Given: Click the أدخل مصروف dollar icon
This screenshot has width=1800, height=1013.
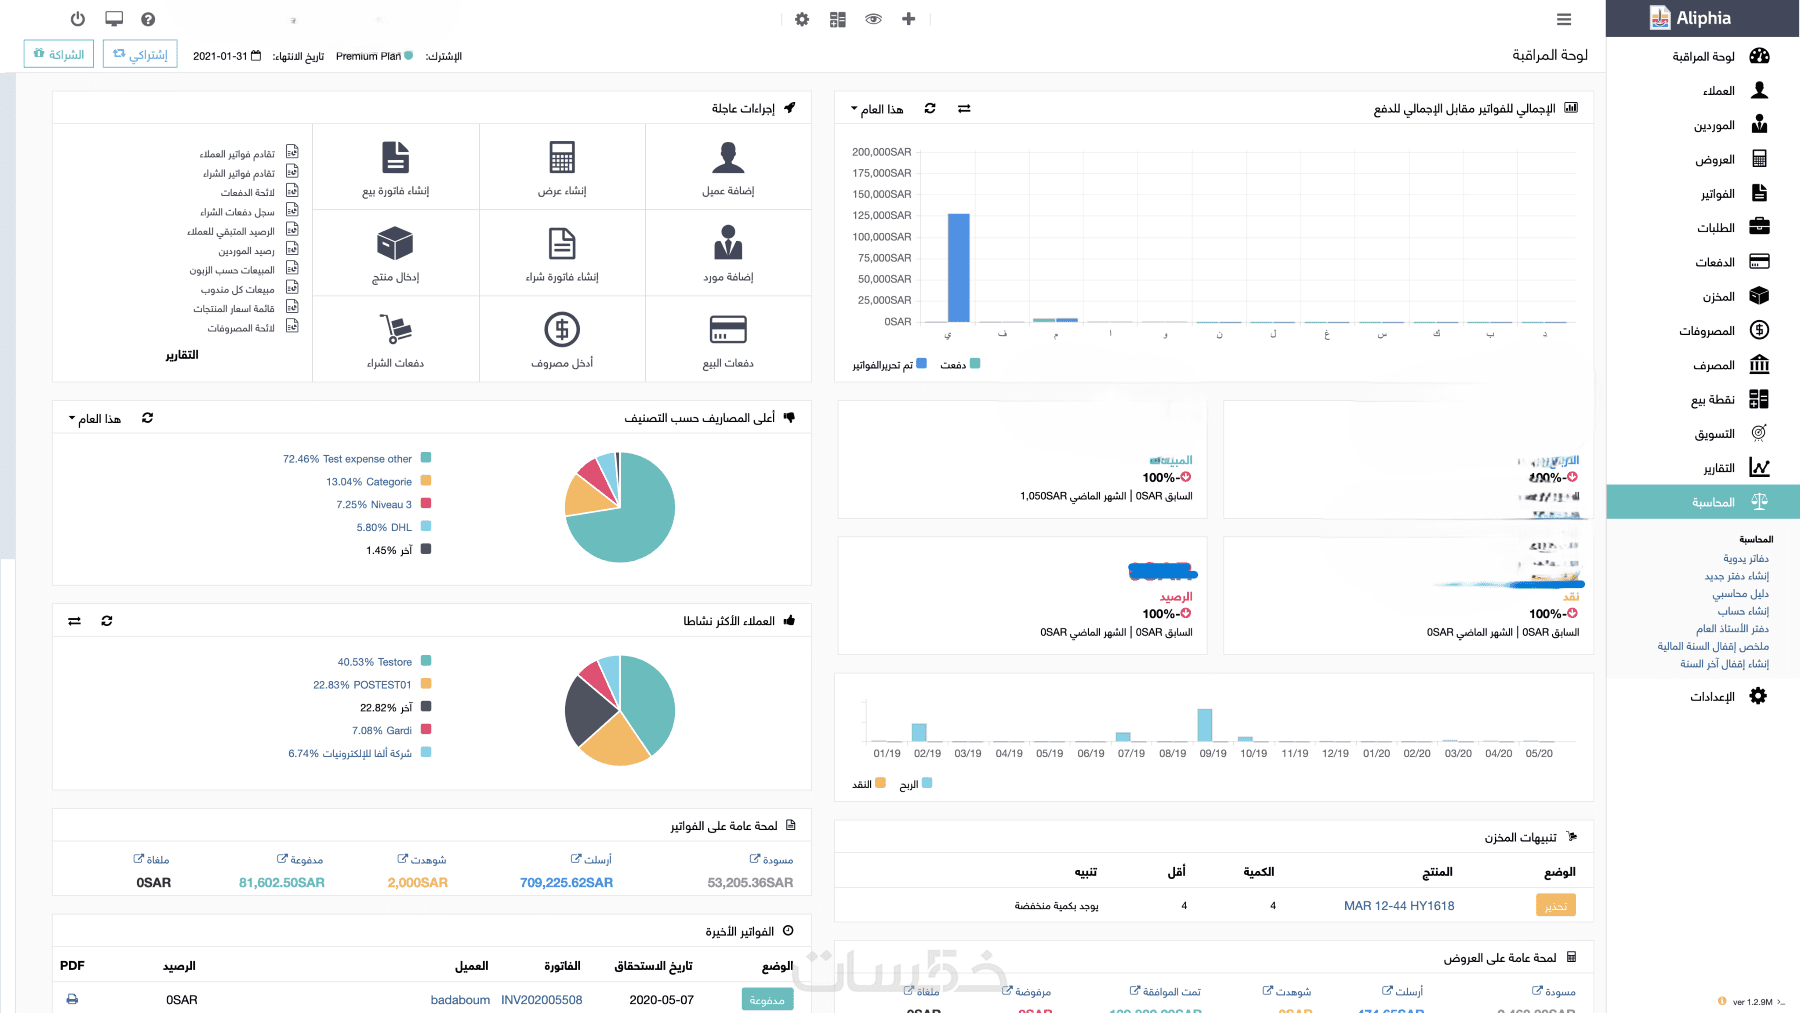Looking at the screenshot, I should [x=562, y=329].
